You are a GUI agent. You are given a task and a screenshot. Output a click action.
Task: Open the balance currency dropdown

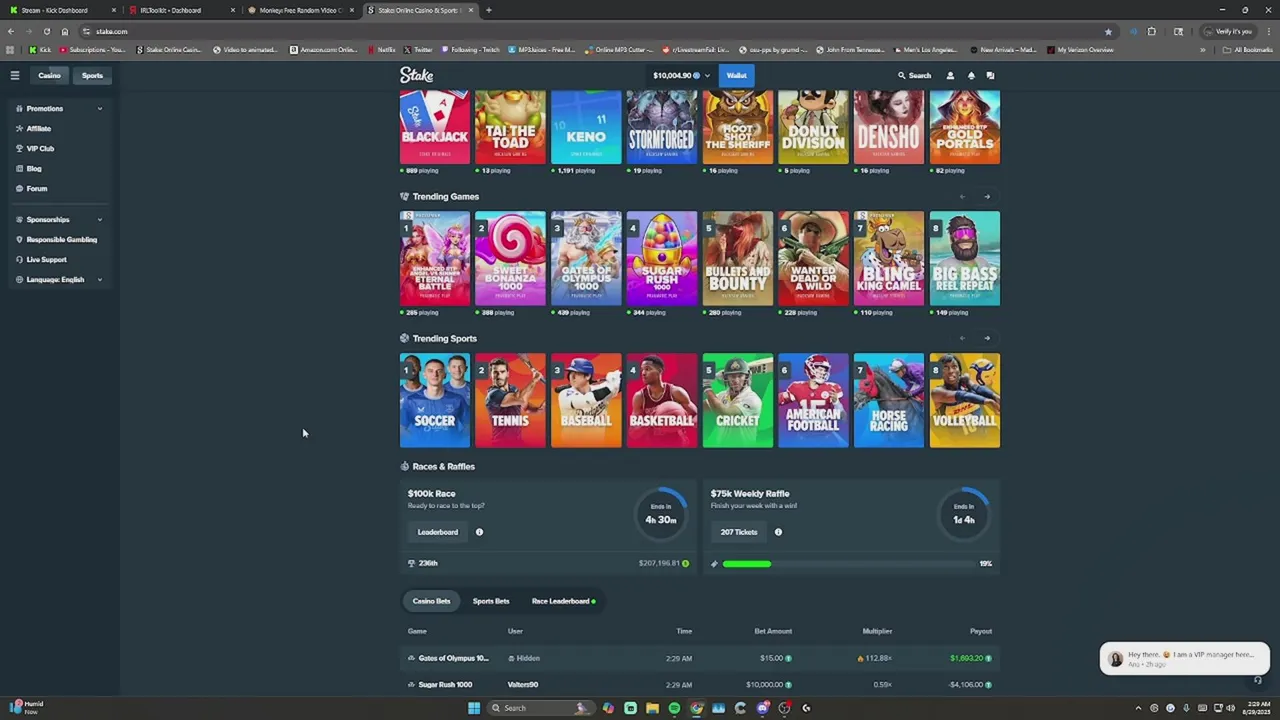click(x=681, y=75)
